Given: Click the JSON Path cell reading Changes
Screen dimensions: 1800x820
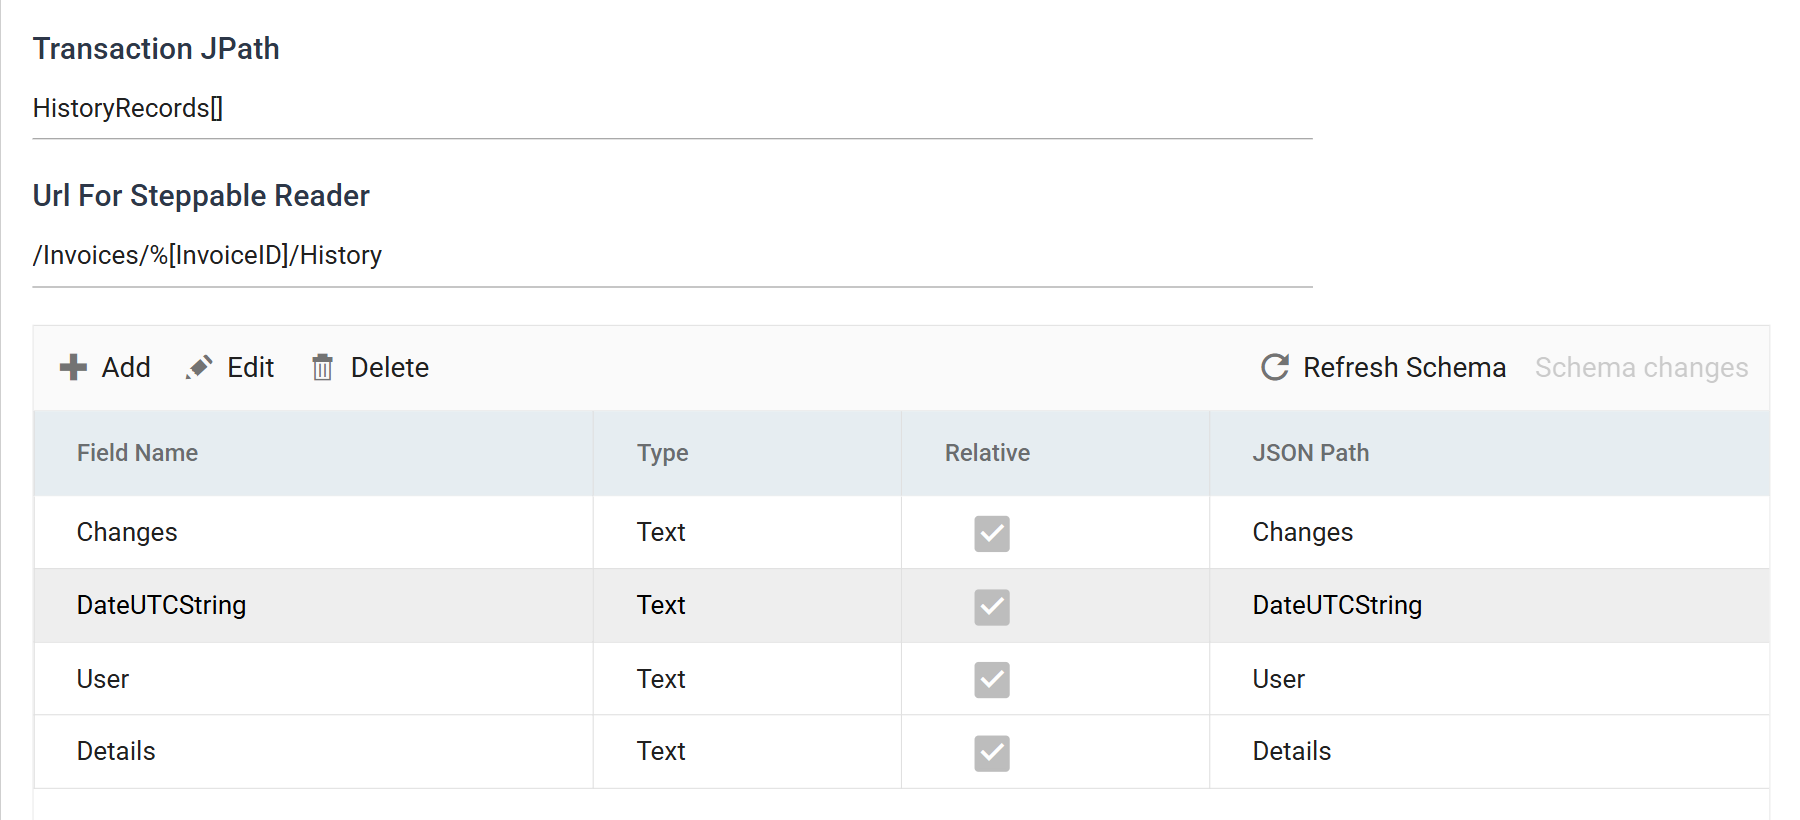Looking at the screenshot, I should (1489, 532).
